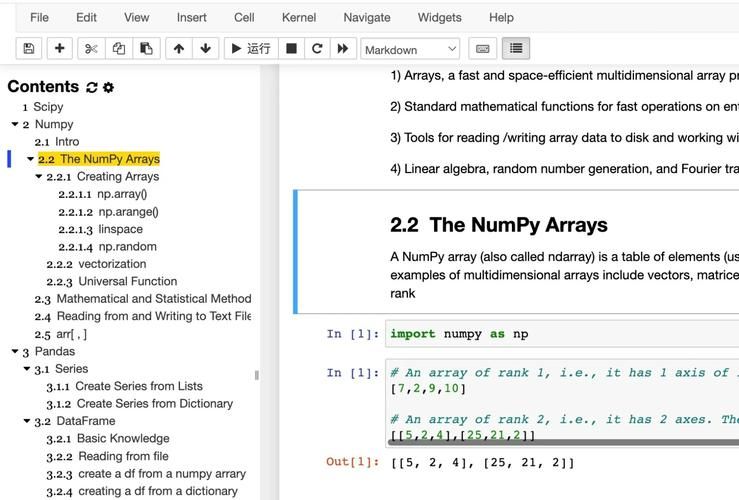Open the File menu
Image resolution: width=739 pixels, height=500 pixels.
tap(39, 17)
